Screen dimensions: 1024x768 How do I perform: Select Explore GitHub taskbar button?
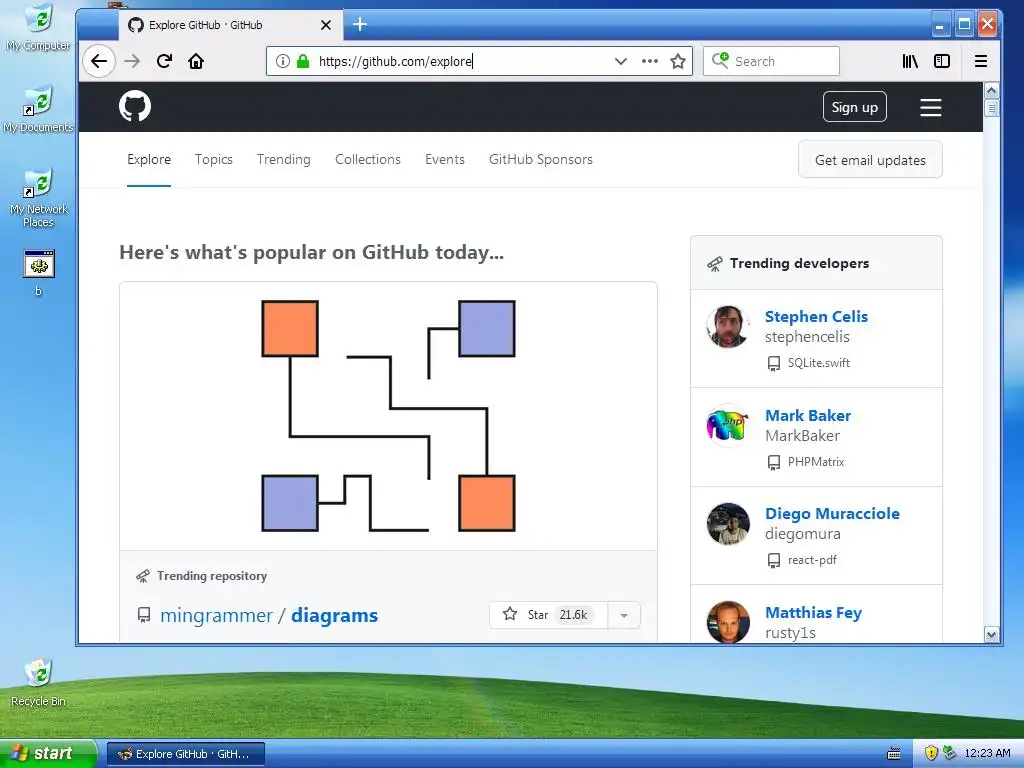tap(185, 754)
